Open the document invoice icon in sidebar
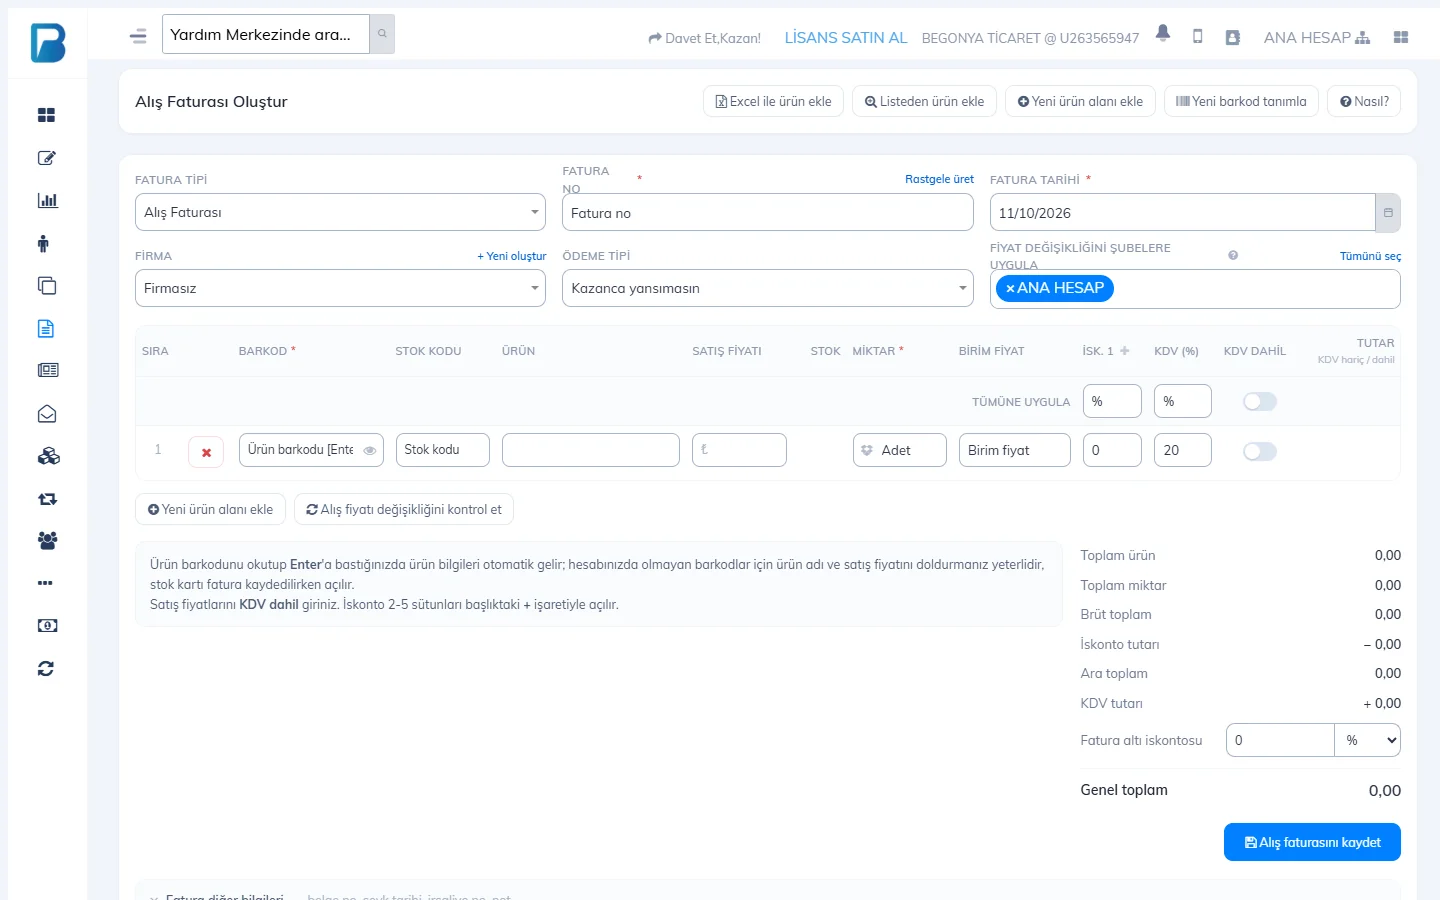 pyautogui.click(x=46, y=329)
